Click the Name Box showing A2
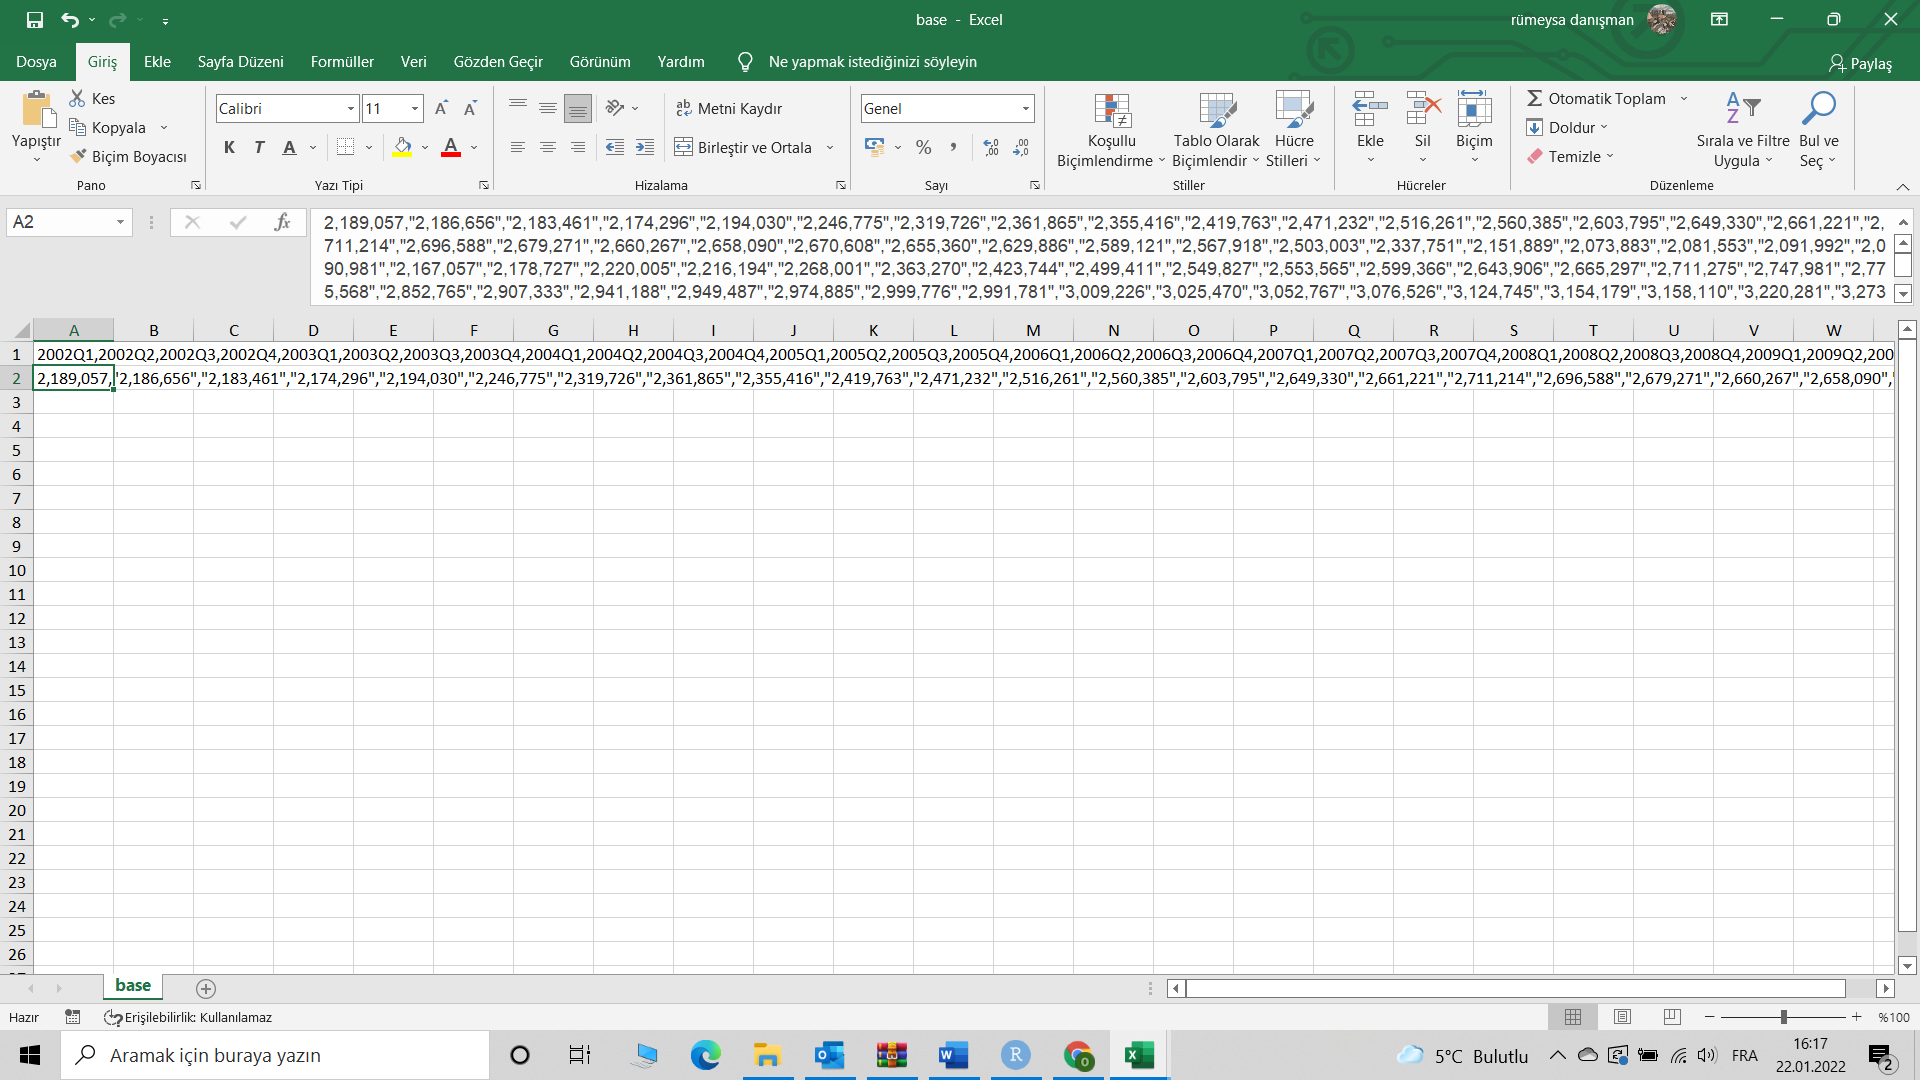 point(58,222)
